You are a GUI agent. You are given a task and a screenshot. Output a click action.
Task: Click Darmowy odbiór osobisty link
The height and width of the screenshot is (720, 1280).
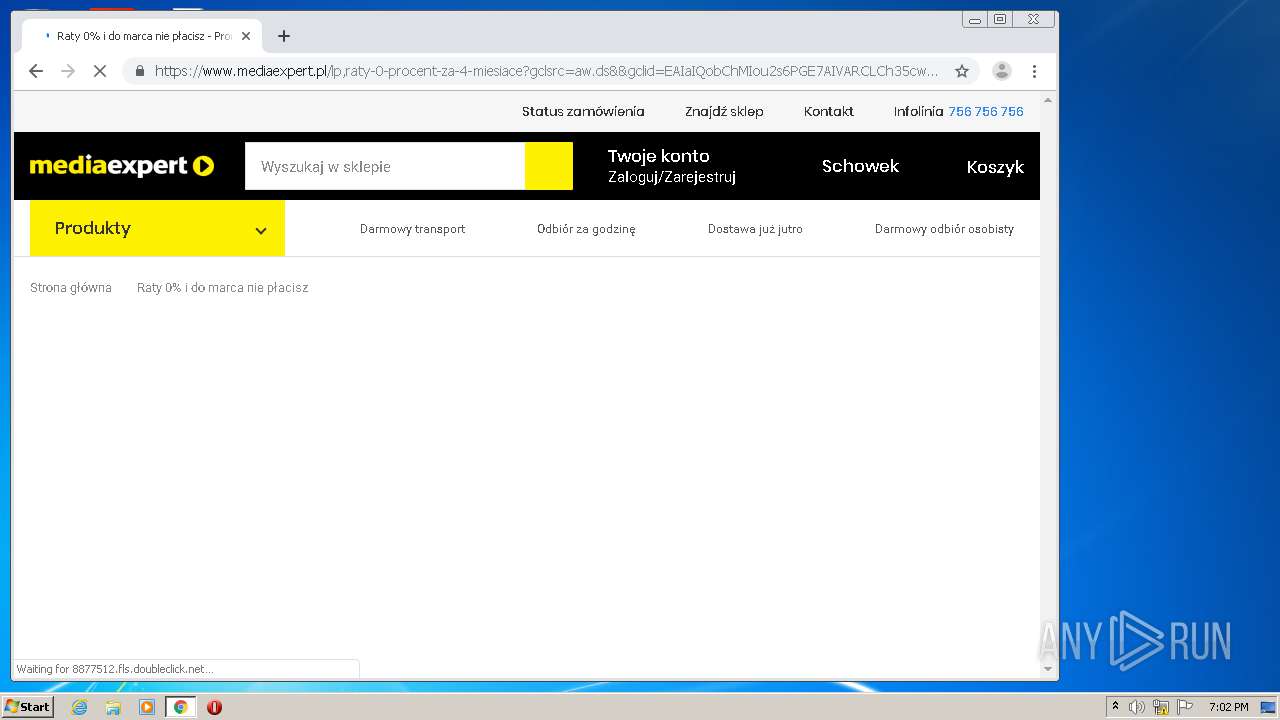tap(944, 229)
